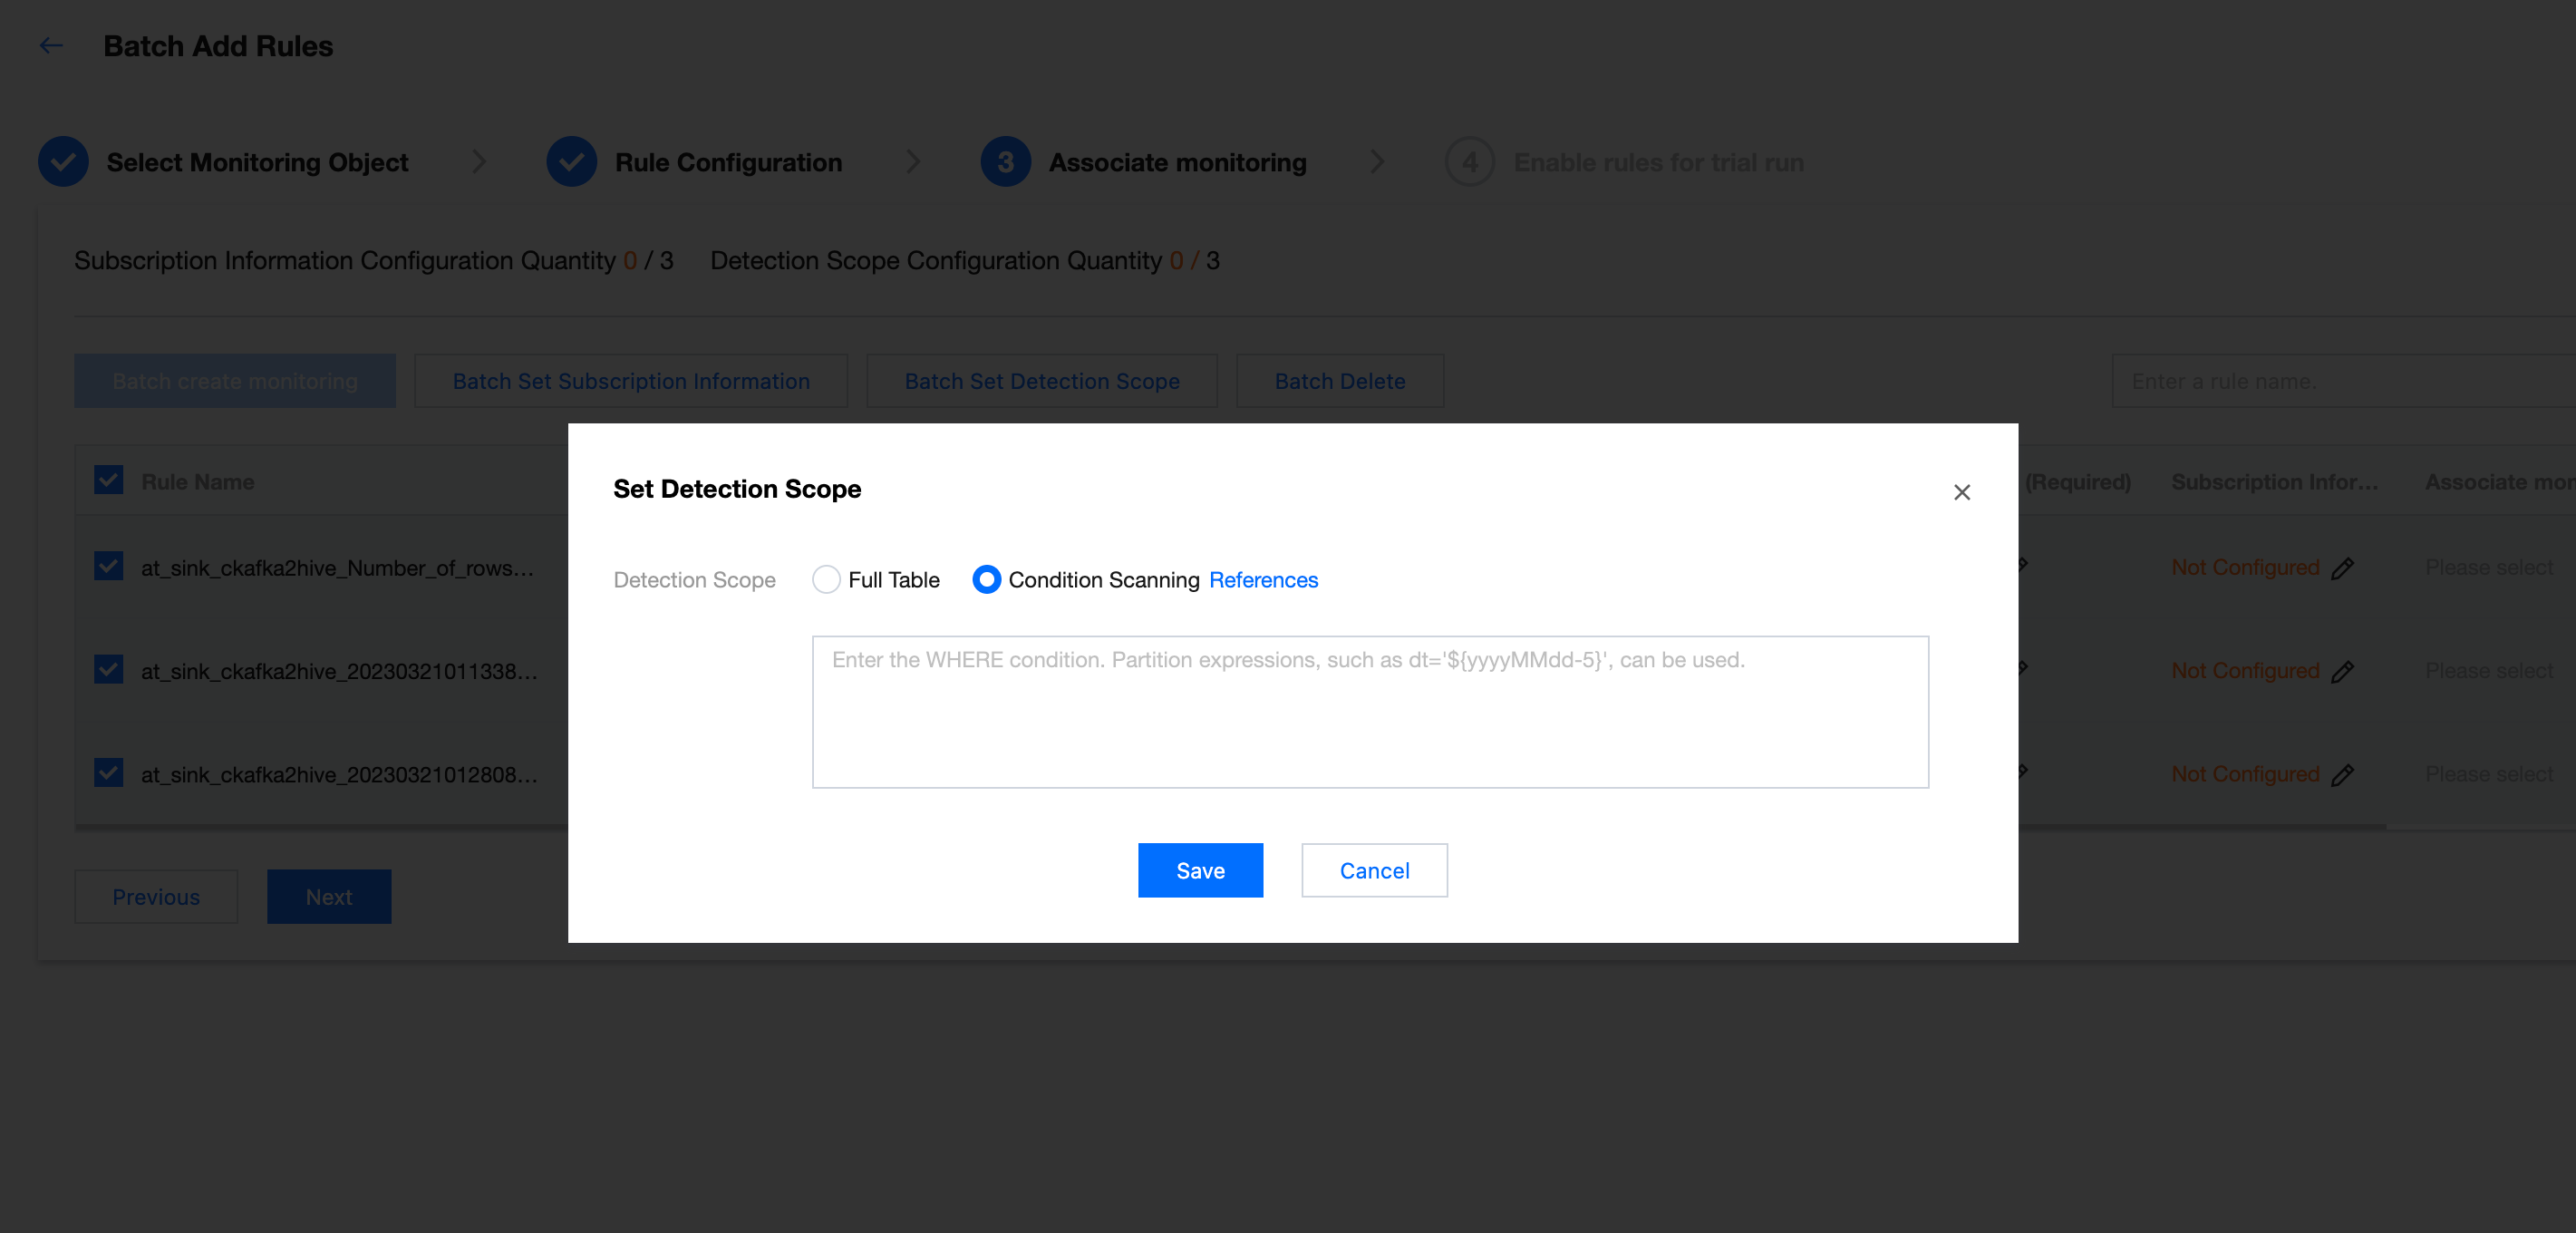This screenshot has height=1233, width=2576.
Task: Select the Condition Scanning radio option
Action: point(986,580)
